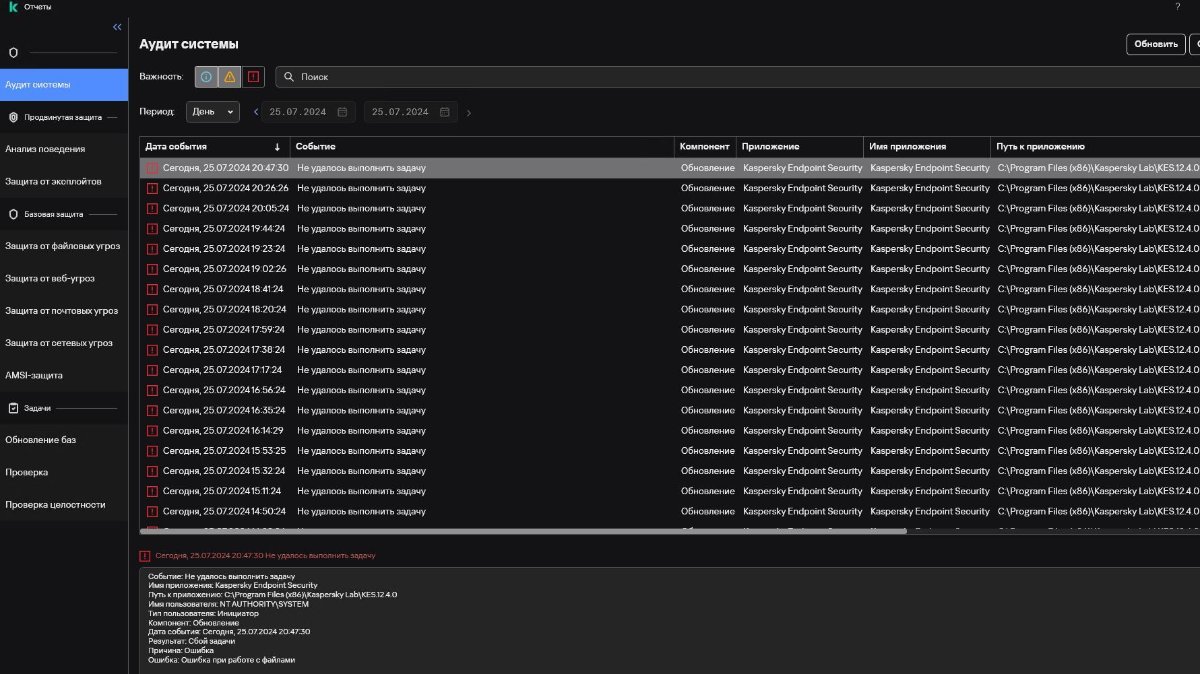Image resolution: width=1200 pixels, height=674 pixels.
Task: Go to previous period with left arrow
Action: click(x=256, y=112)
